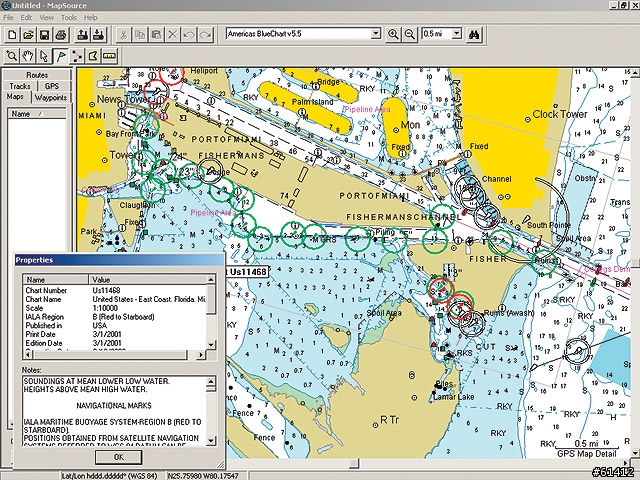The width and height of the screenshot is (640, 480).
Task: Select the arrow Selection tool
Action: (x=44, y=56)
